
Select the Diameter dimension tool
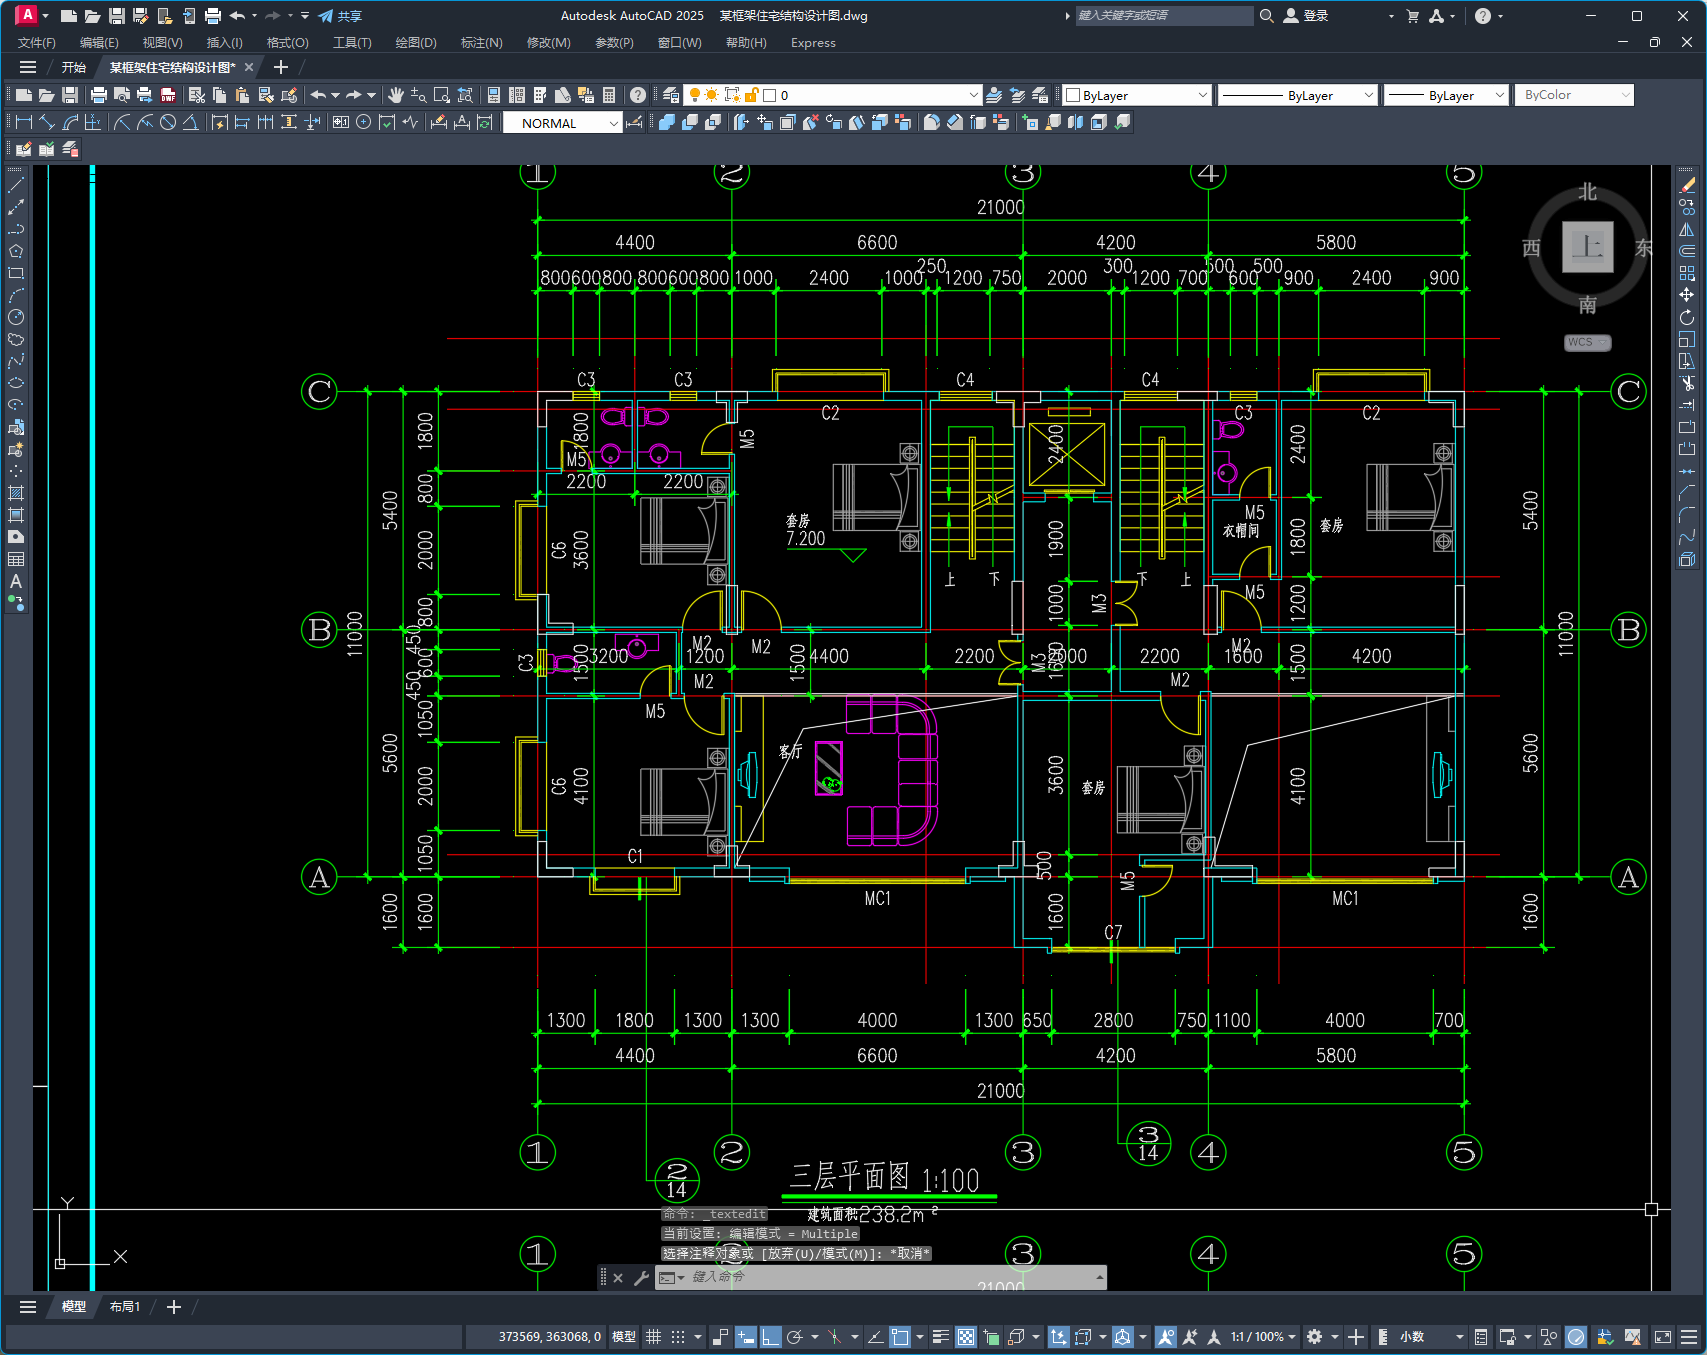point(168,122)
